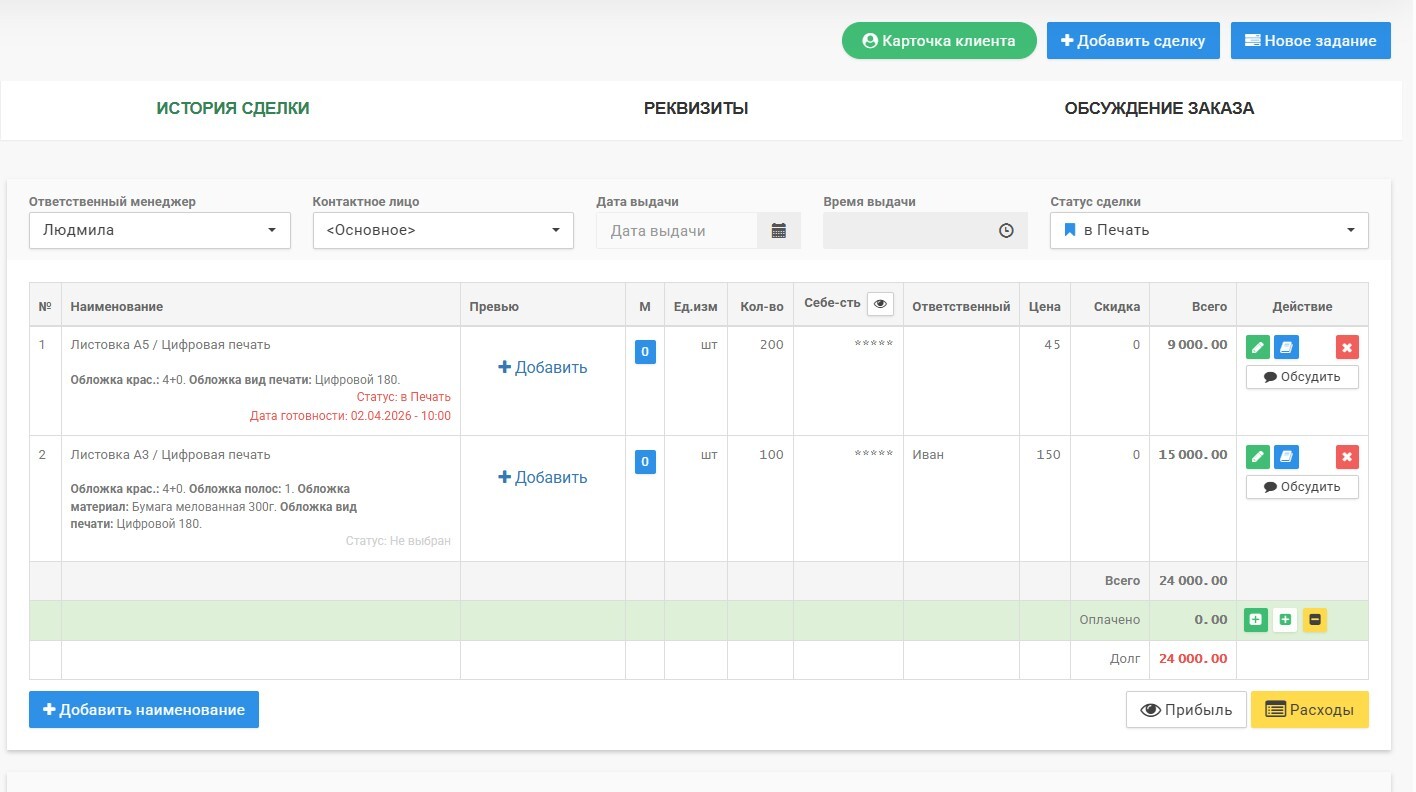
Task: Click the readiness date 02.04.2026 - 10:00
Action: [400, 416]
